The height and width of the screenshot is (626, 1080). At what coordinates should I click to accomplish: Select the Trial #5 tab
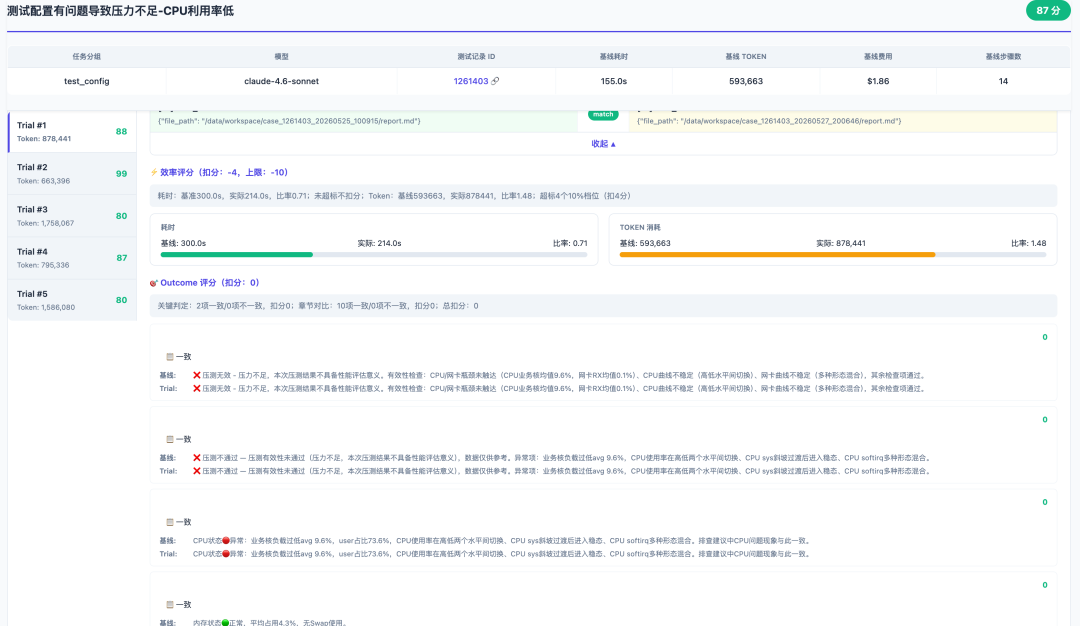click(x=72, y=300)
